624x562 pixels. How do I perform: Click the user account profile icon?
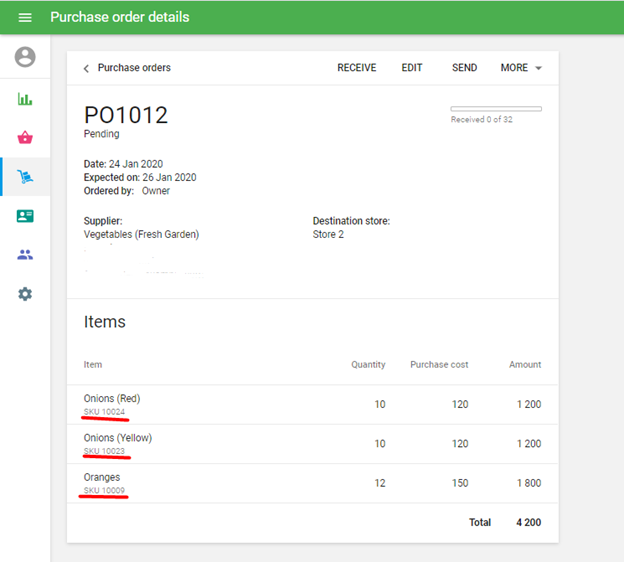(25, 57)
